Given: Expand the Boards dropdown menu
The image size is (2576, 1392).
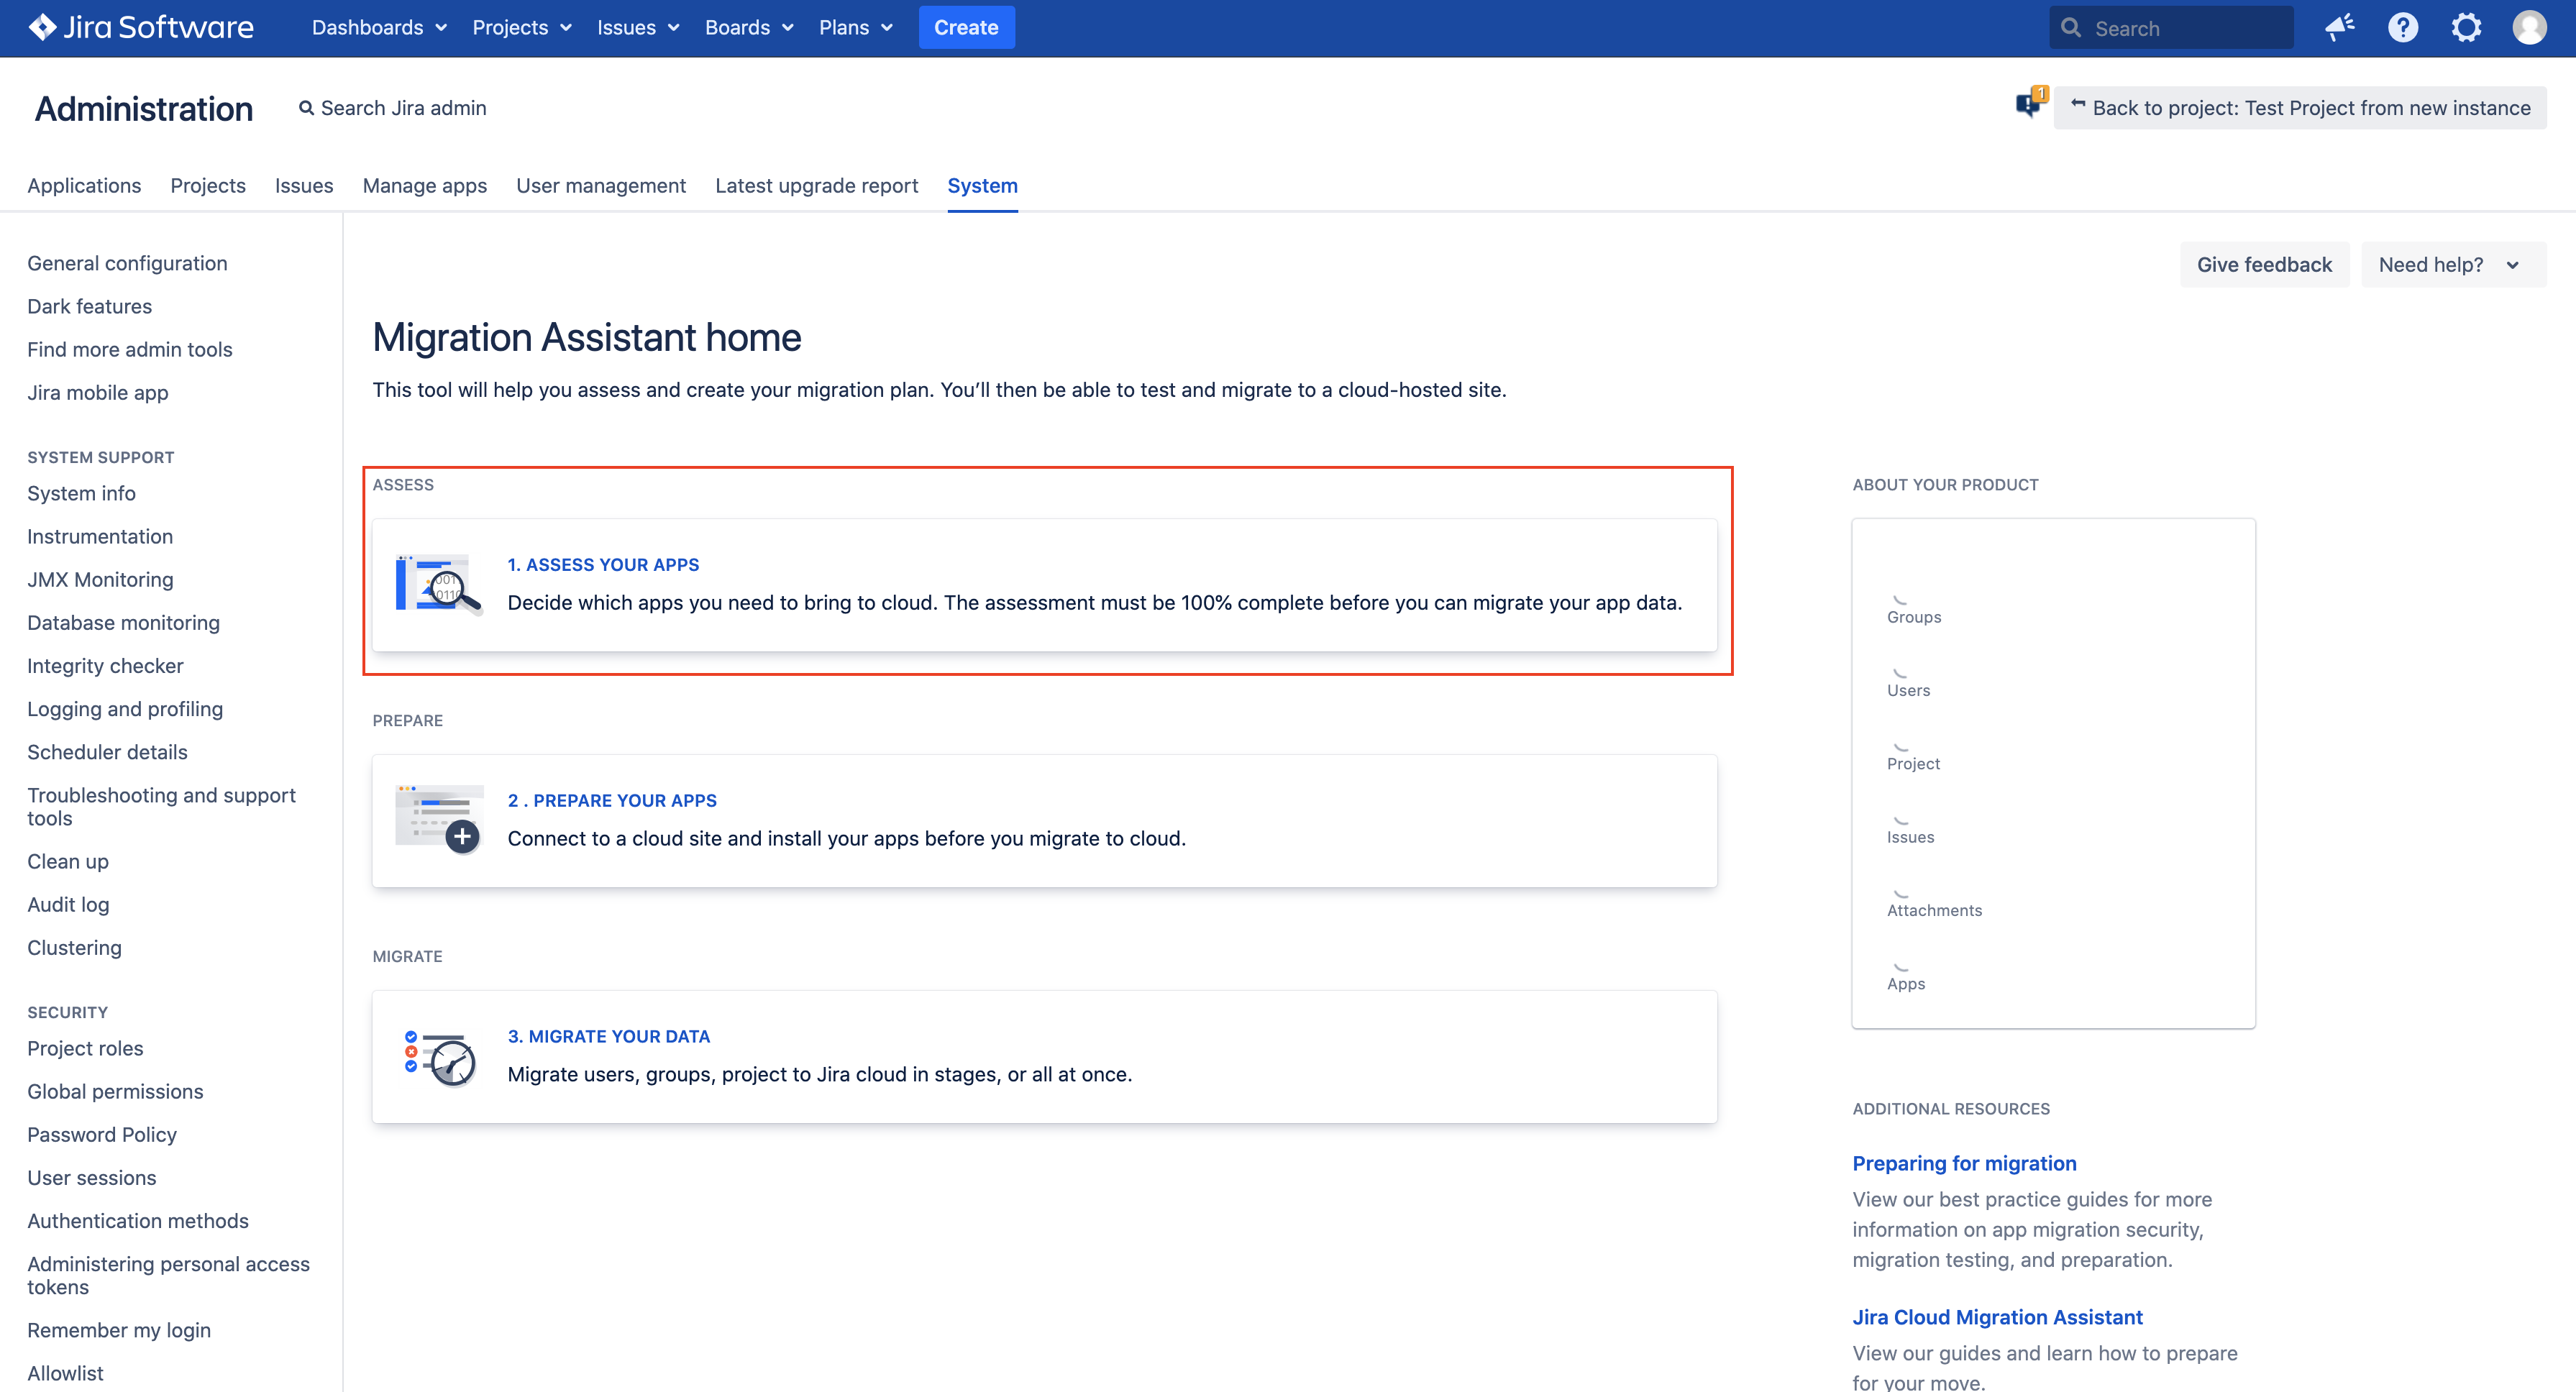Looking at the screenshot, I should coord(748,27).
